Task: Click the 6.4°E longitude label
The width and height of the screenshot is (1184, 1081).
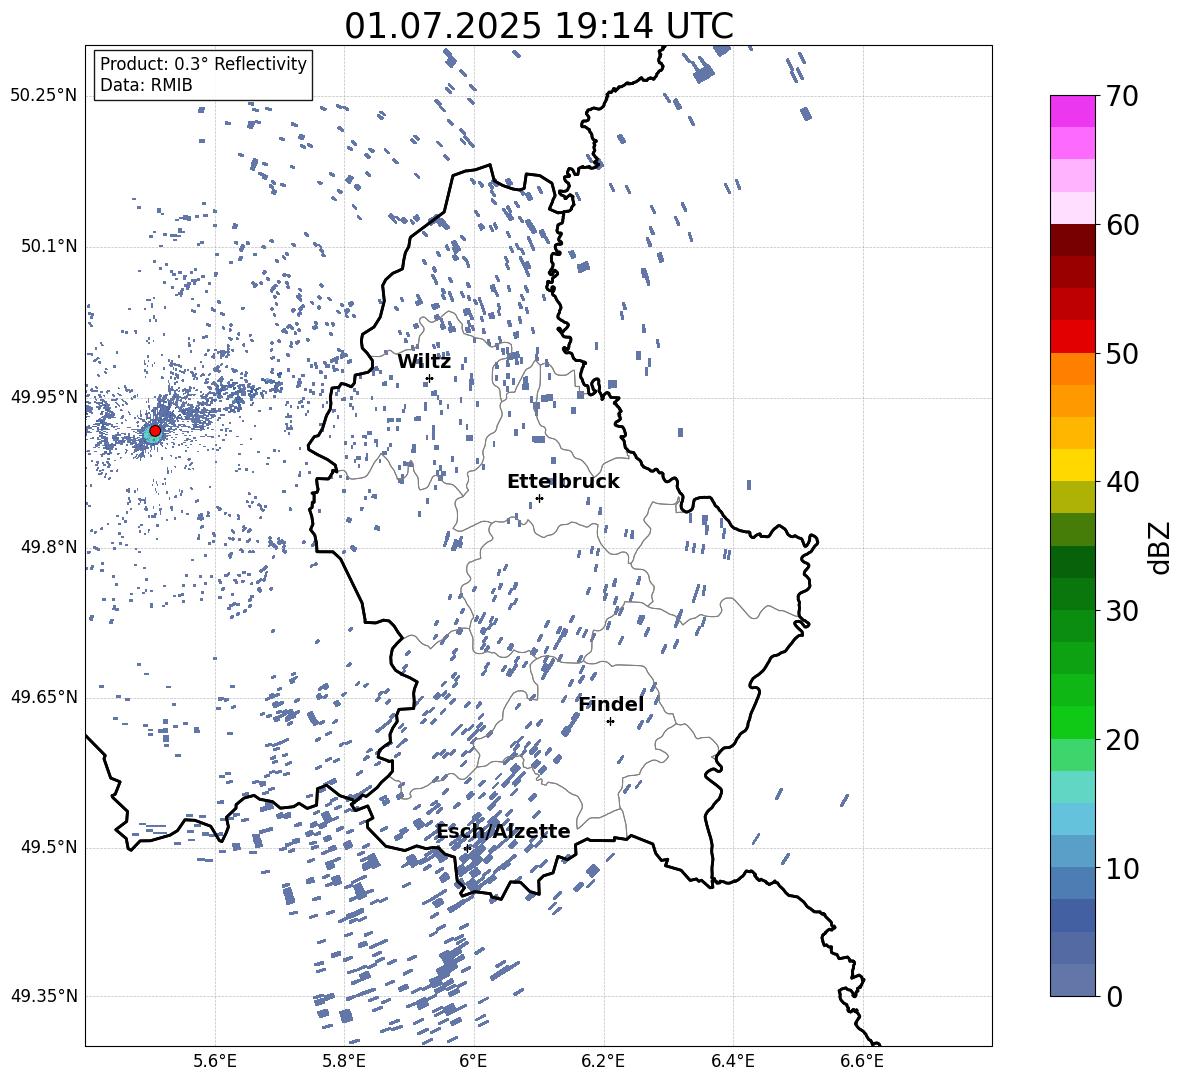Action: click(x=733, y=1061)
